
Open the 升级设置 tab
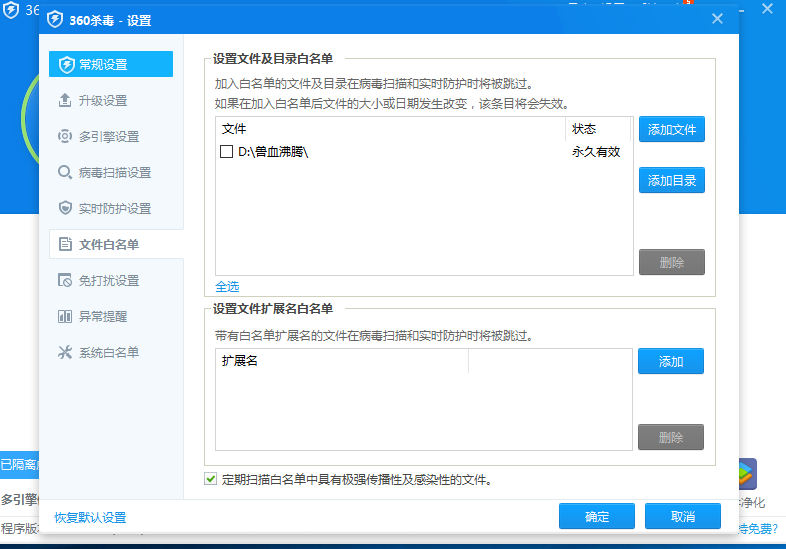103,101
